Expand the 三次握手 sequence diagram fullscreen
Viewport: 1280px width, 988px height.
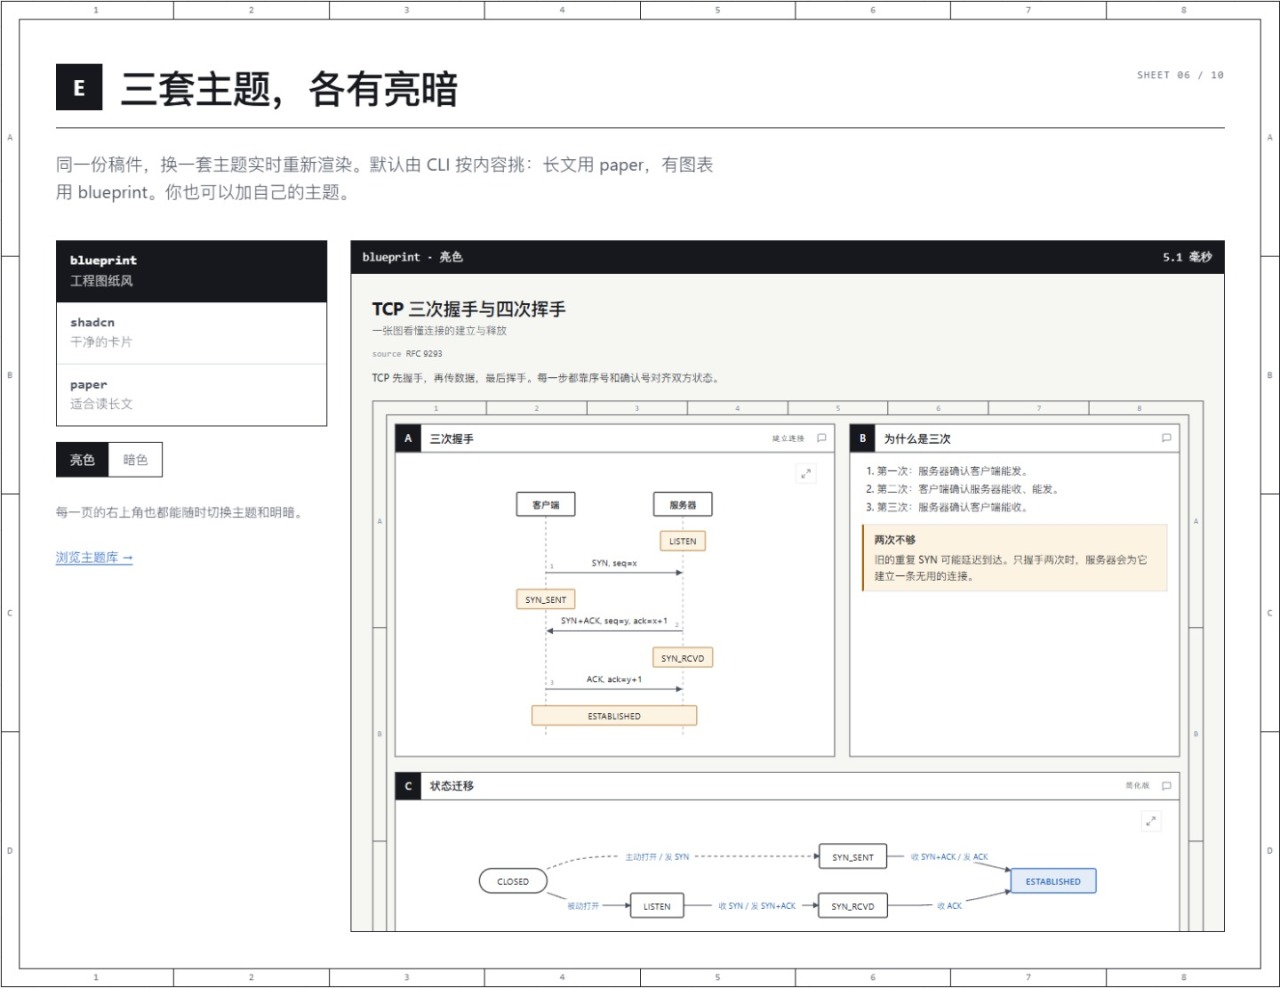click(806, 474)
